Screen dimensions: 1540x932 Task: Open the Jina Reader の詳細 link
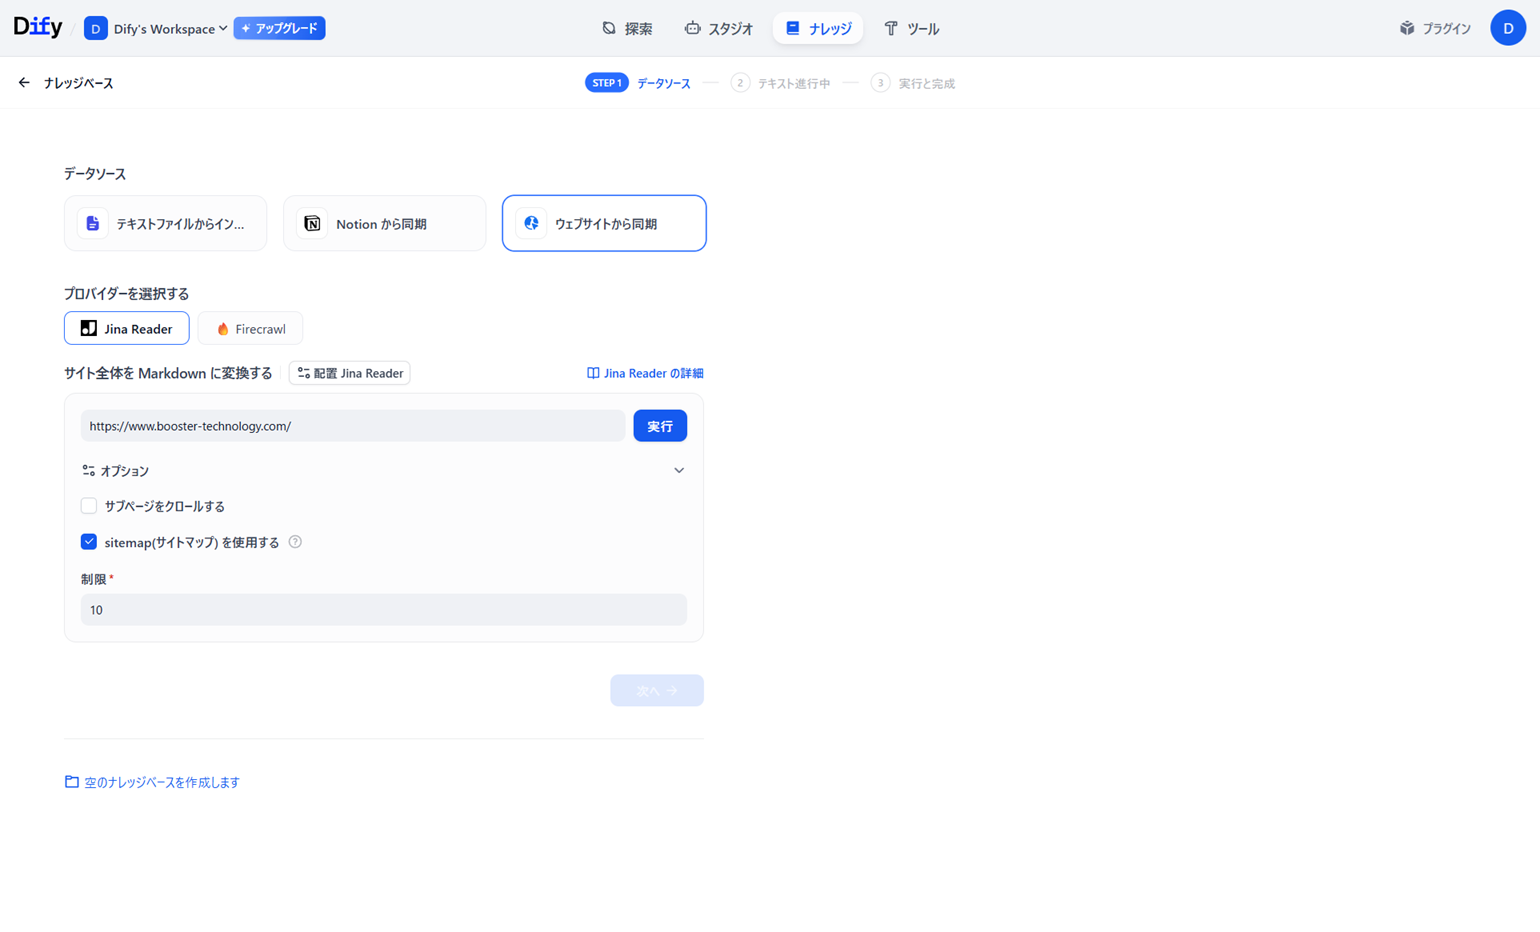point(645,373)
